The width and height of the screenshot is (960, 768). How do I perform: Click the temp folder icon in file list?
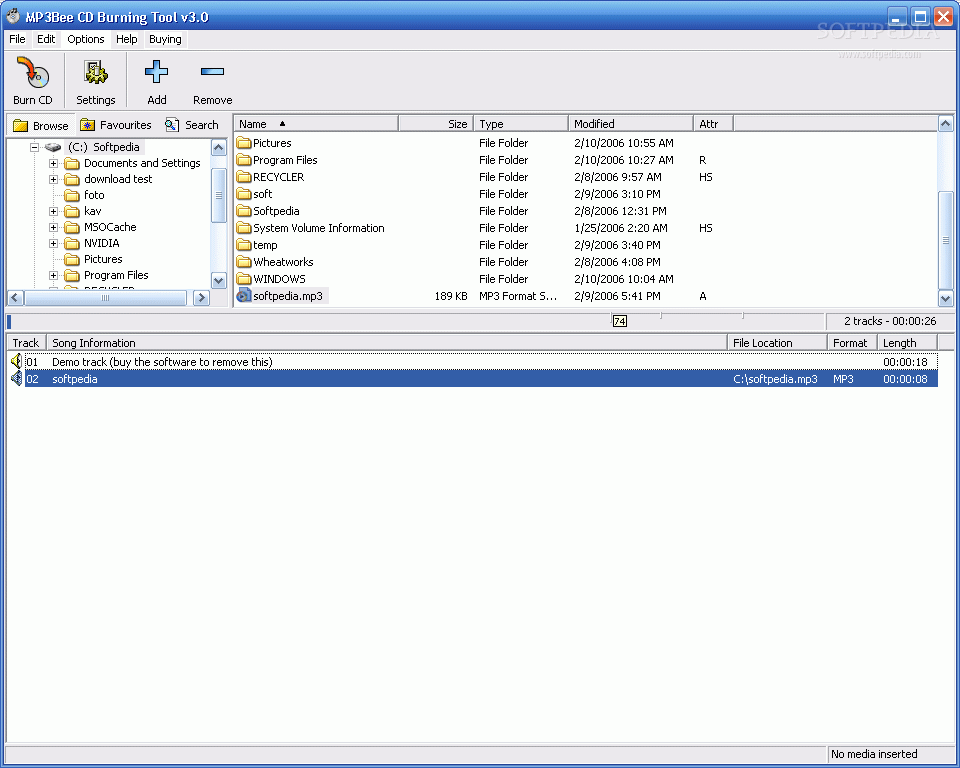[244, 245]
